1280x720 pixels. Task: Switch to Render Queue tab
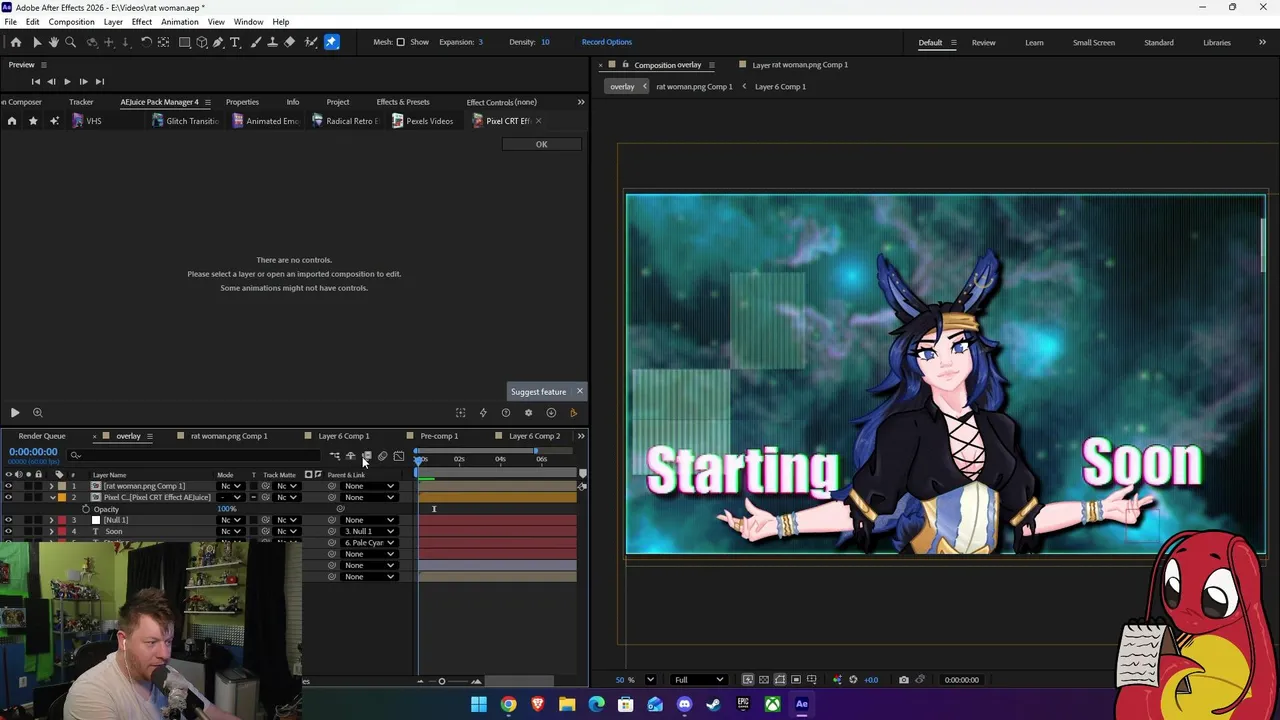click(41, 436)
